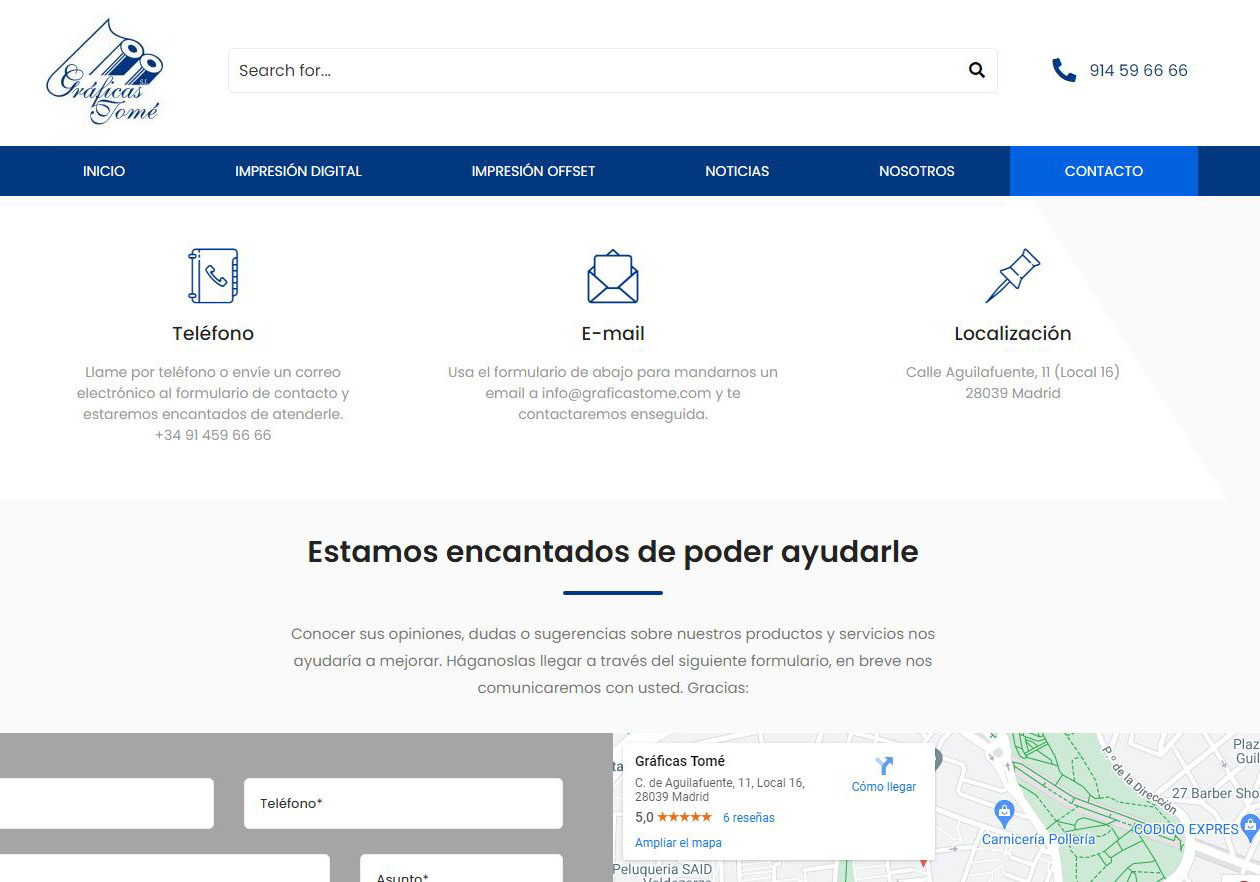Select NOTICIAS in the navigation bar
This screenshot has height=882, width=1260.
(x=737, y=171)
